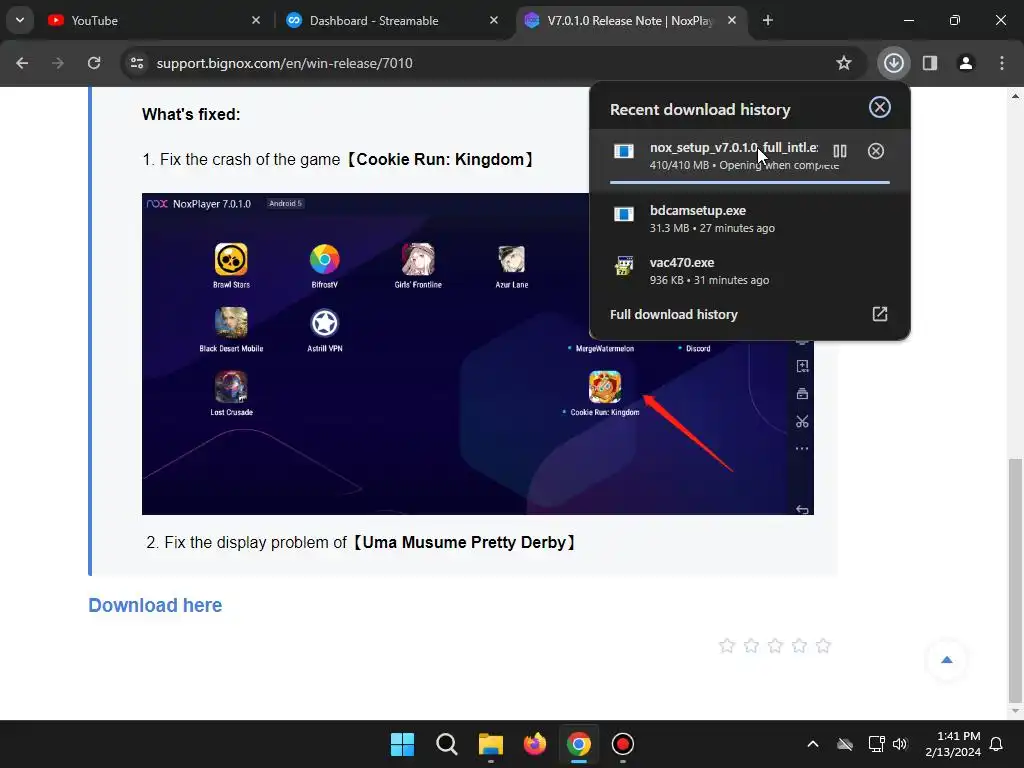This screenshot has height=768, width=1024.
Task: Click the scrollbar up arrow
Action: click(x=1015, y=96)
